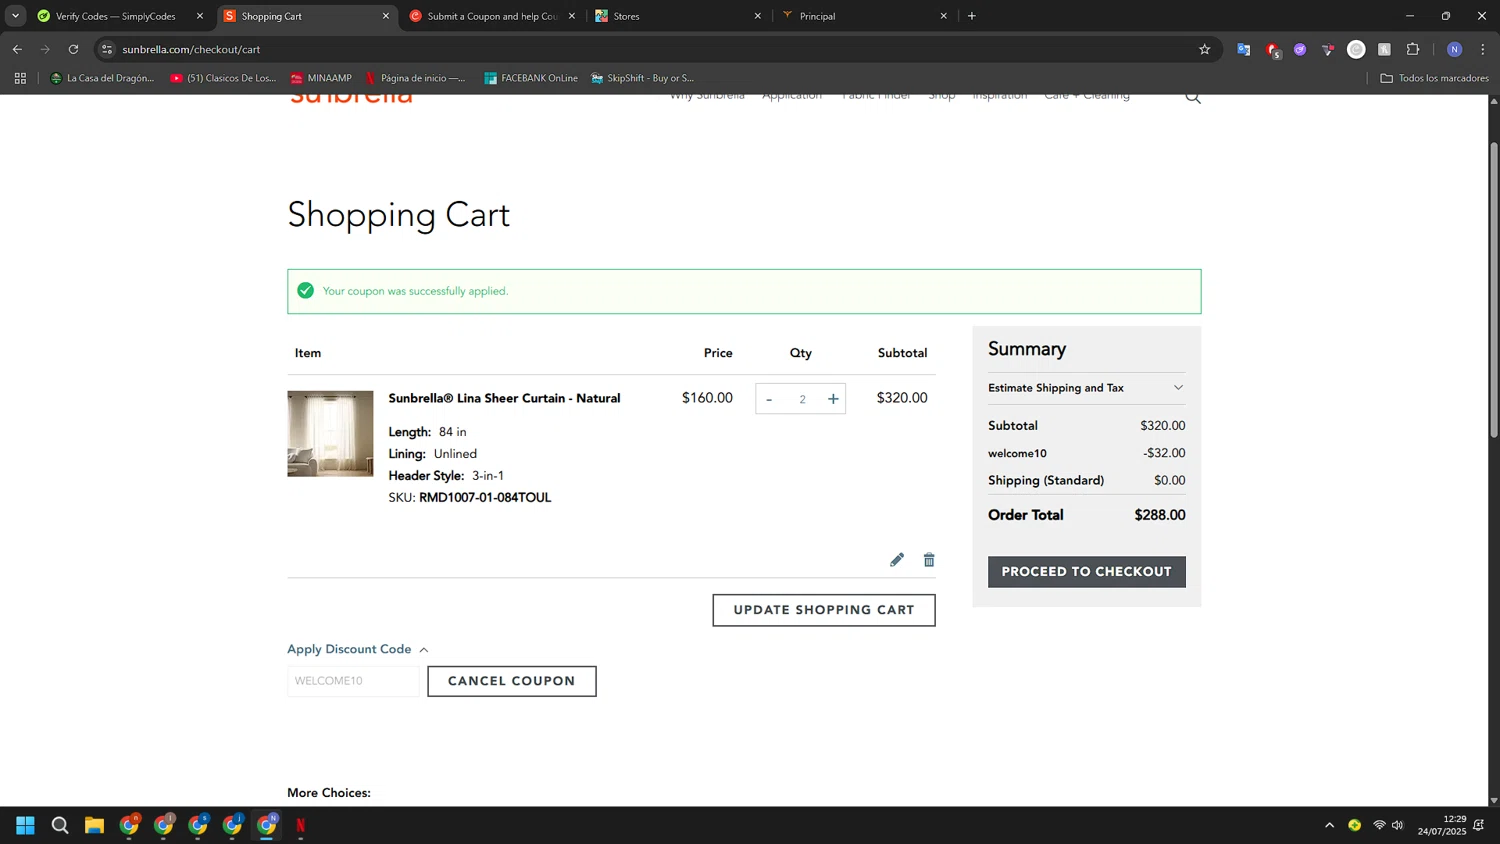Switch to the Verify Codes — SimplyCodes tab
This screenshot has height=844, width=1500.
[116, 16]
